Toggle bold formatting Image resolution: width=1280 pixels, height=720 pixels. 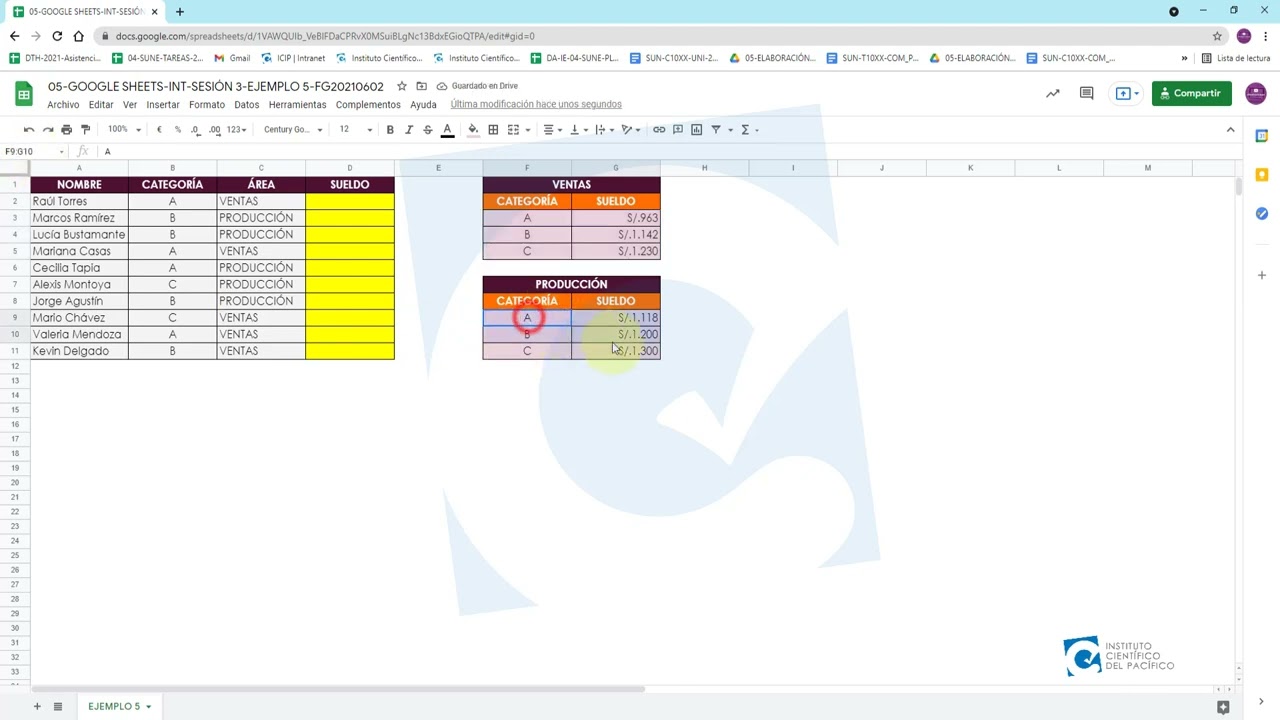coord(390,130)
